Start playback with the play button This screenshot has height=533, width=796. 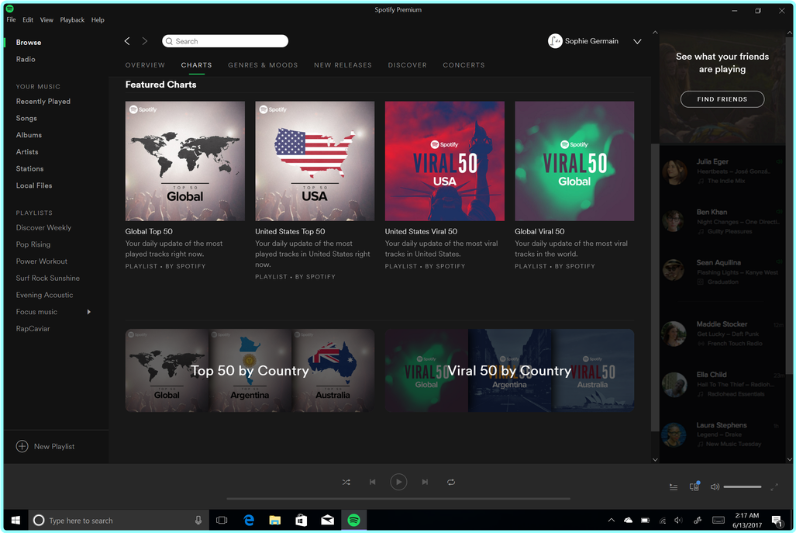[x=399, y=482]
